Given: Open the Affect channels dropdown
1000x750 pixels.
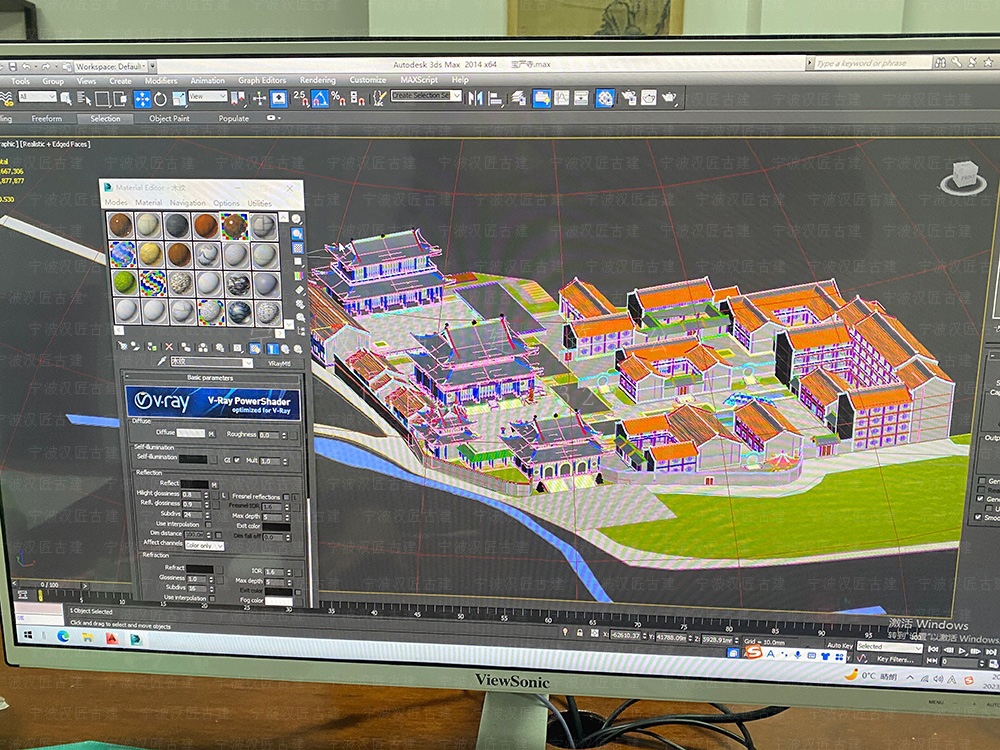Looking at the screenshot, I should pos(204,546).
